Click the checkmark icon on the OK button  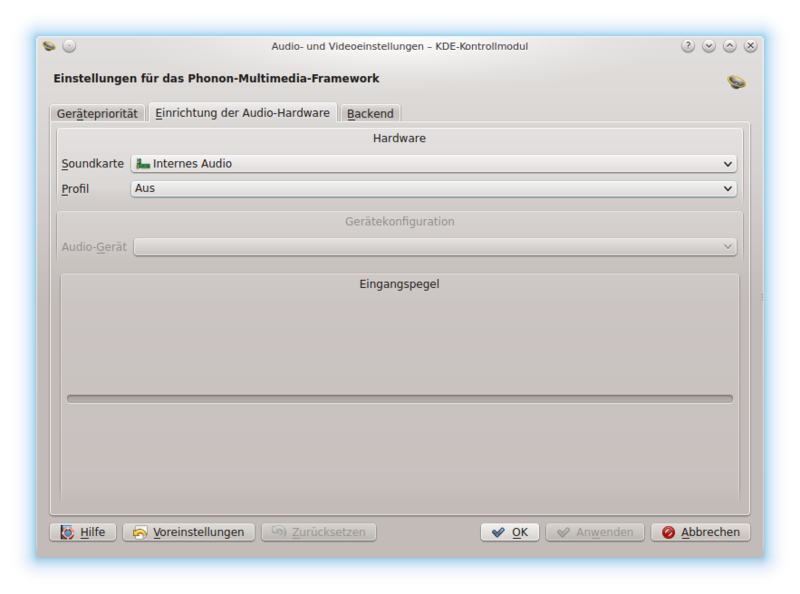tap(497, 532)
